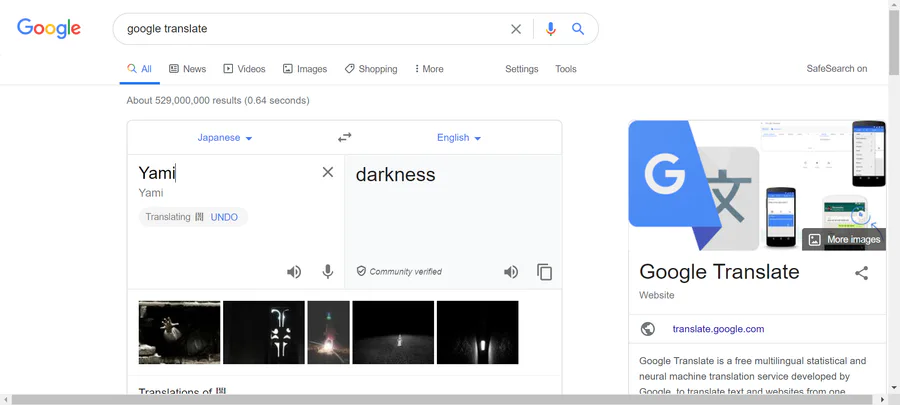Image resolution: width=900 pixels, height=405 pixels.
Task: Visit the translate.google.com link
Action: pyautogui.click(x=718, y=329)
